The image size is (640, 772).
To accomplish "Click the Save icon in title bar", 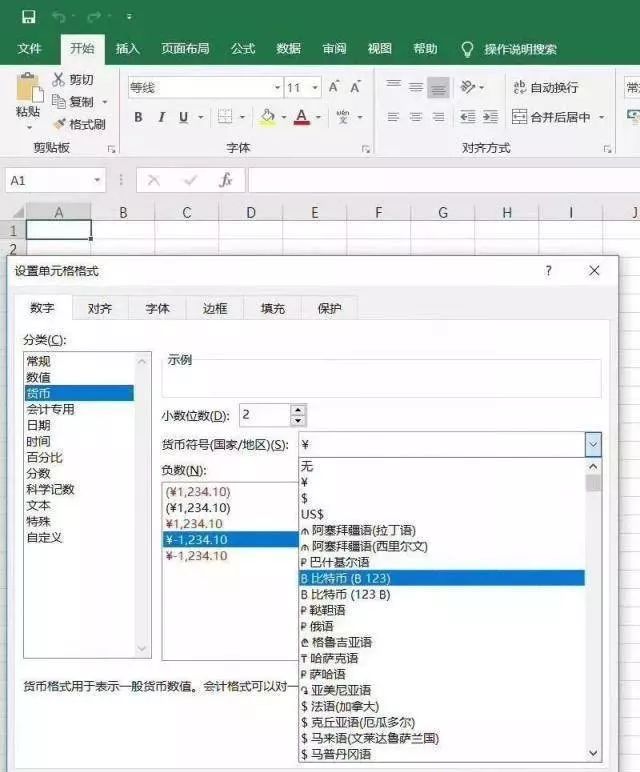I will (29, 17).
